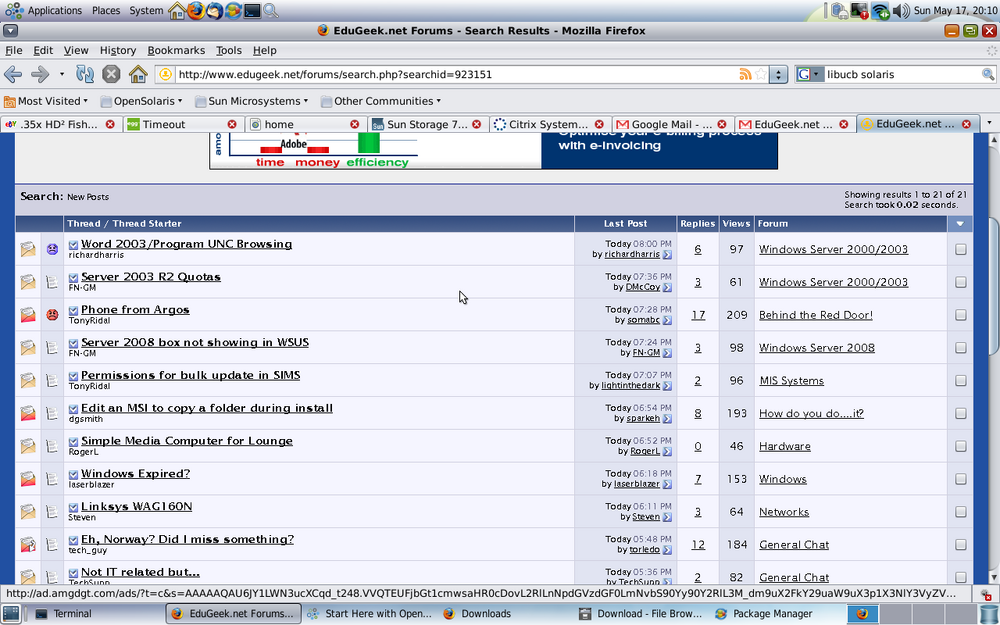Go back with the browser Back arrow

(13, 74)
